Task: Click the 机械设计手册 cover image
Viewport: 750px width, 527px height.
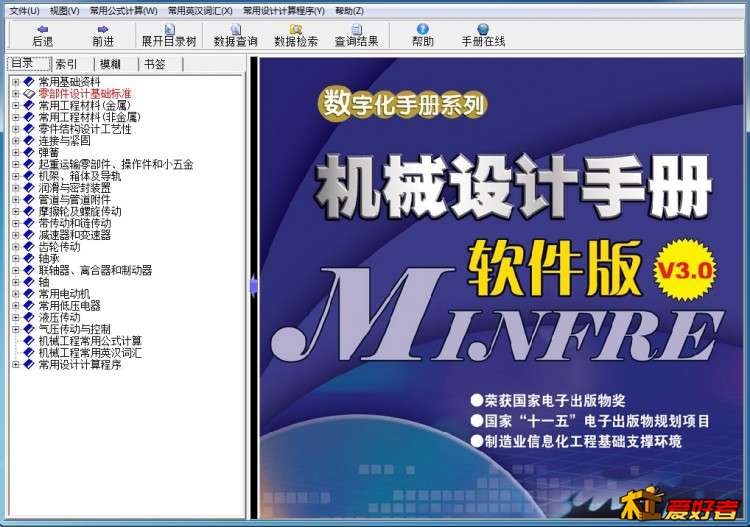Action: pos(501,288)
